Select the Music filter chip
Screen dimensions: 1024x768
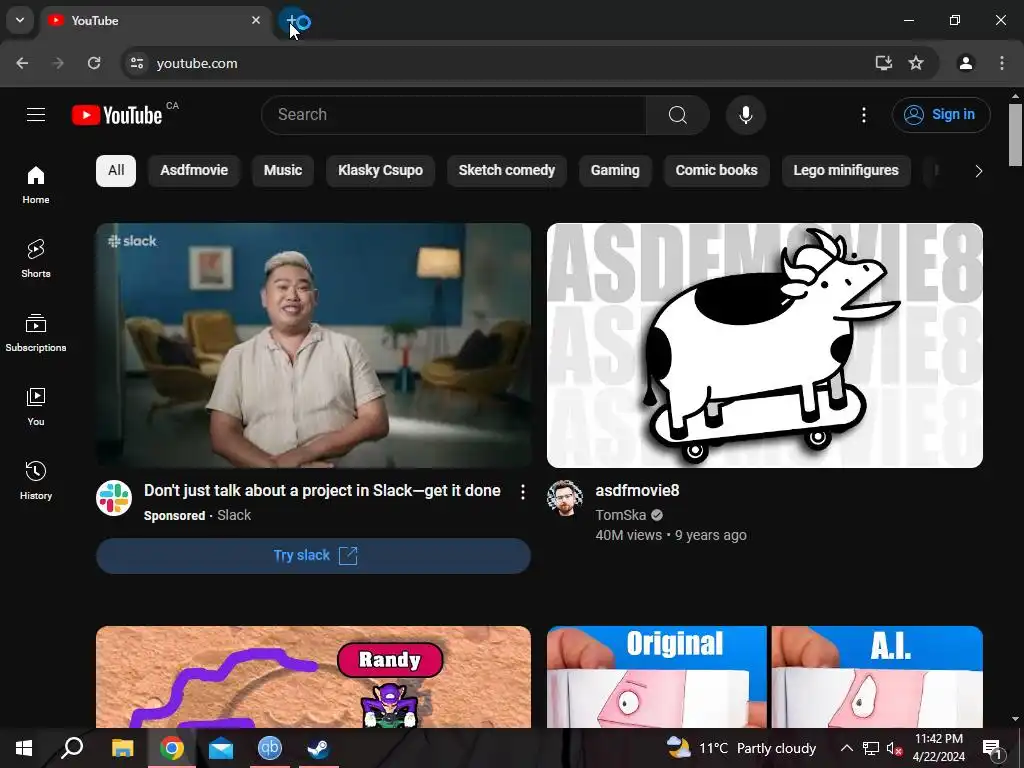pos(283,170)
